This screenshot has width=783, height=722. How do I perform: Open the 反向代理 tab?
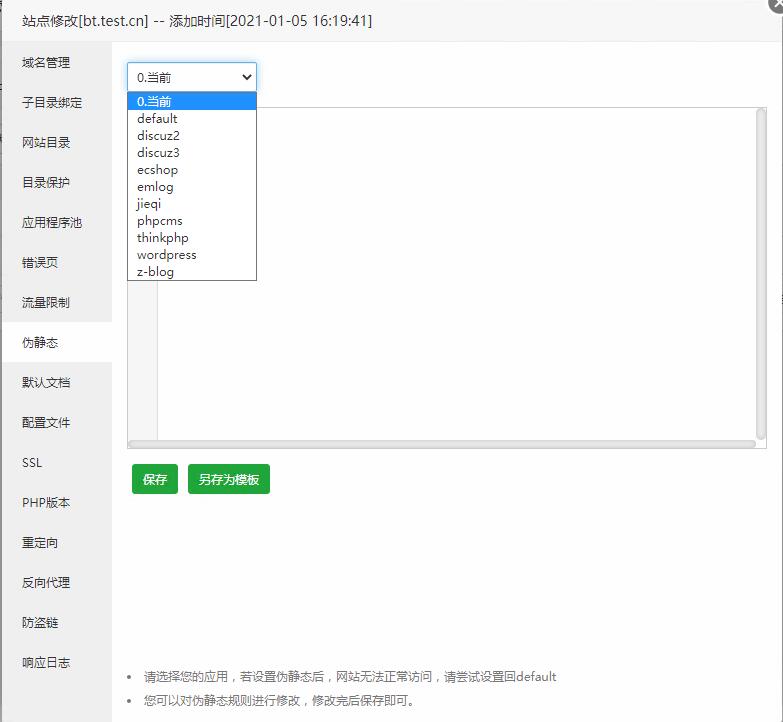[57, 582]
